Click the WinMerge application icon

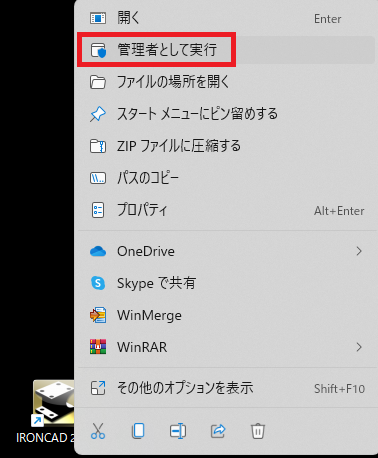tap(98, 315)
